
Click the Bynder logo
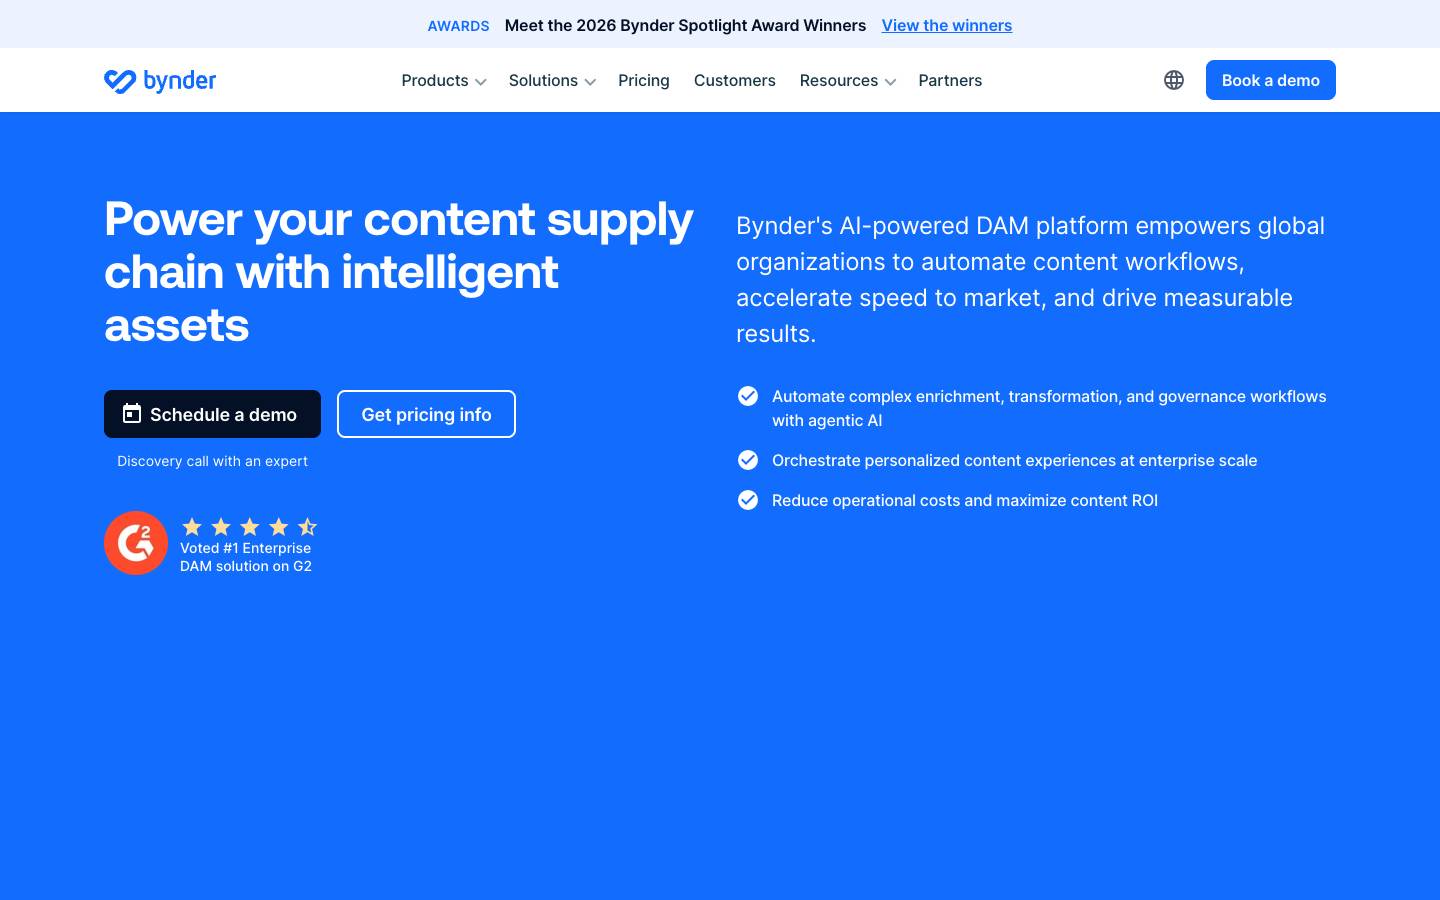pyautogui.click(x=160, y=80)
